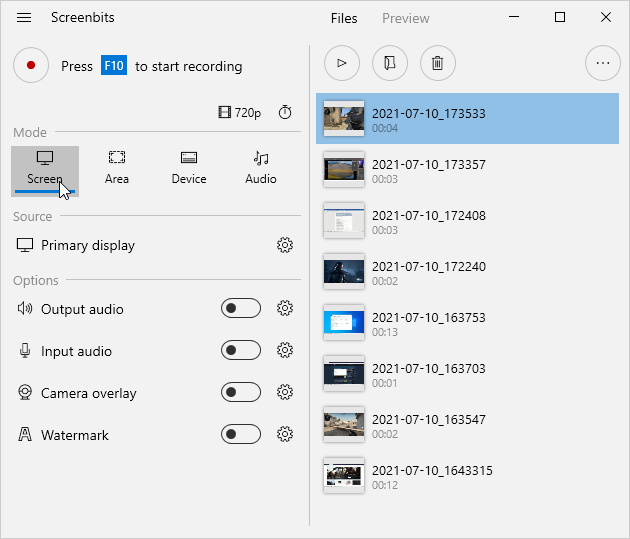Viewport: 630px width, 539px height.
Task: Play the selected recording
Action: [342, 63]
